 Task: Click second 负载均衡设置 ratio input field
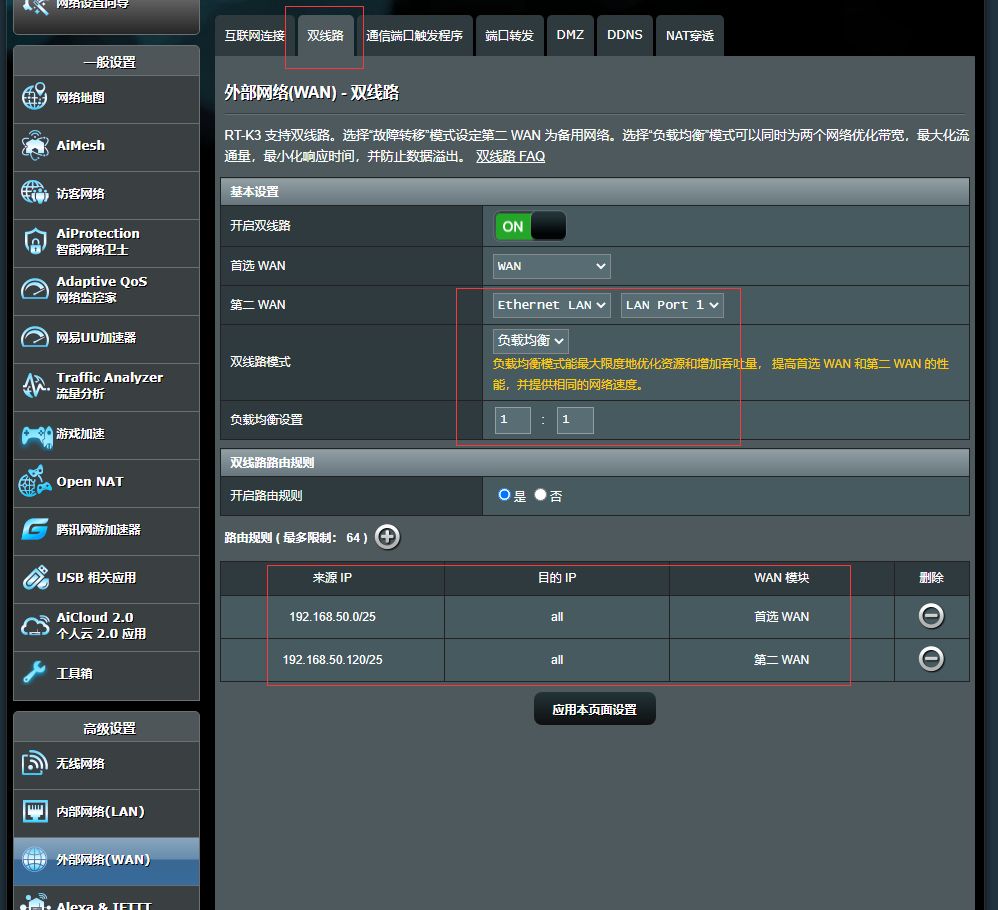point(575,420)
